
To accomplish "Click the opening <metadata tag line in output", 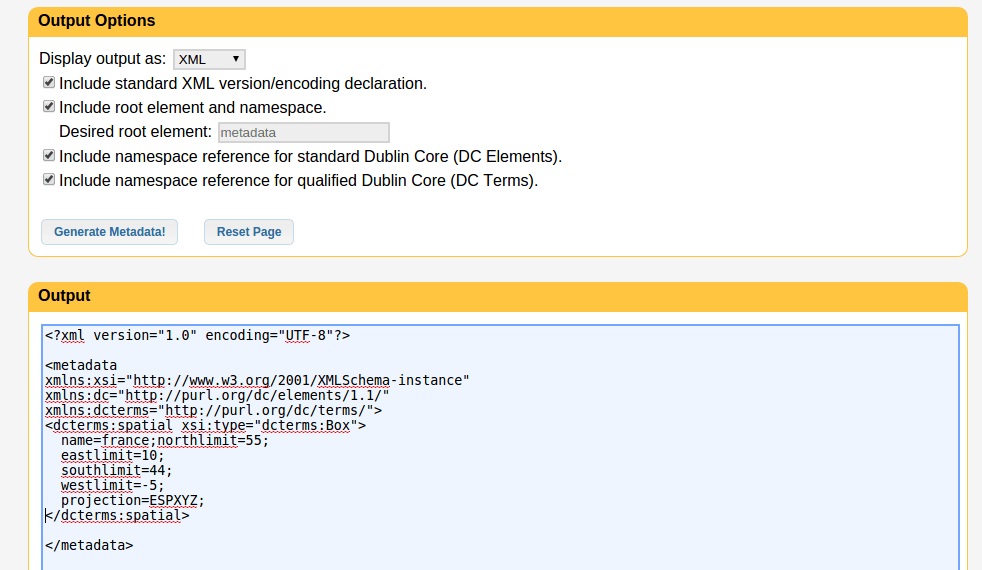I will pos(82,365).
